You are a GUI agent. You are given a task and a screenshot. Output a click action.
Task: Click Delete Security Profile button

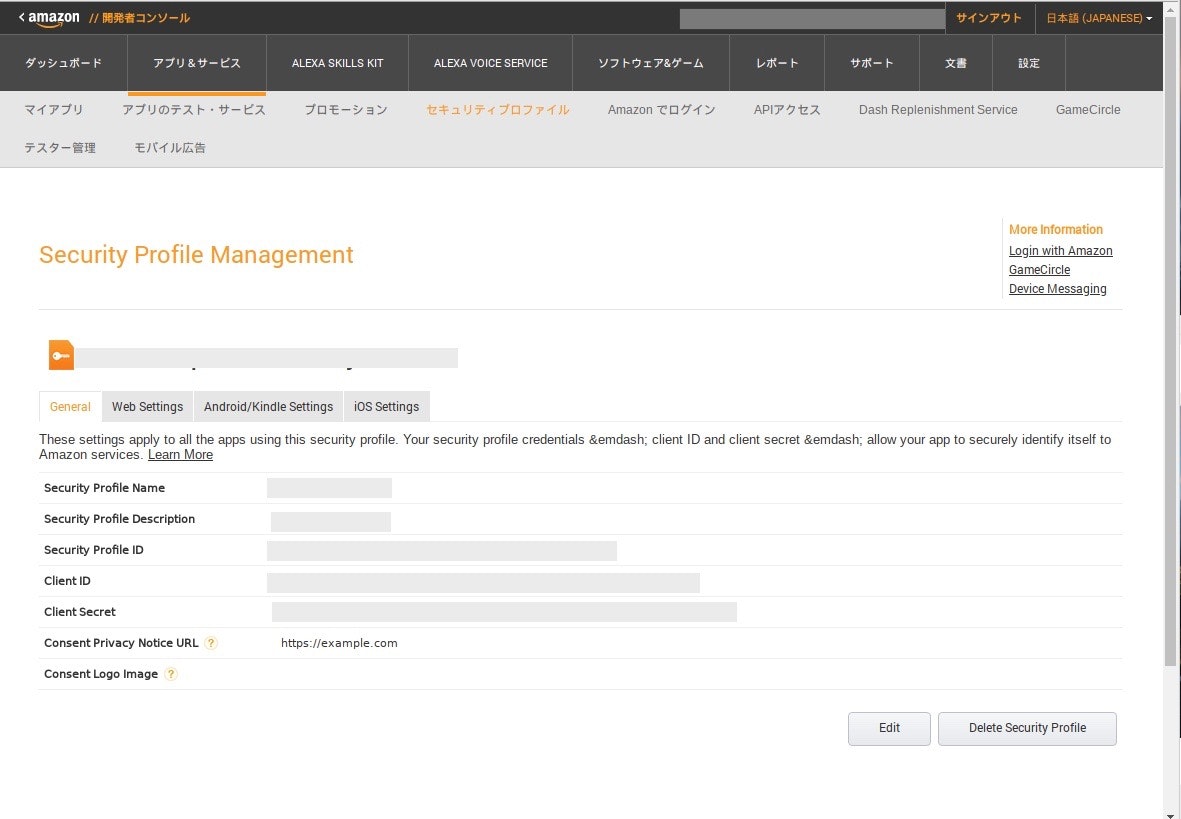point(1027,729)
